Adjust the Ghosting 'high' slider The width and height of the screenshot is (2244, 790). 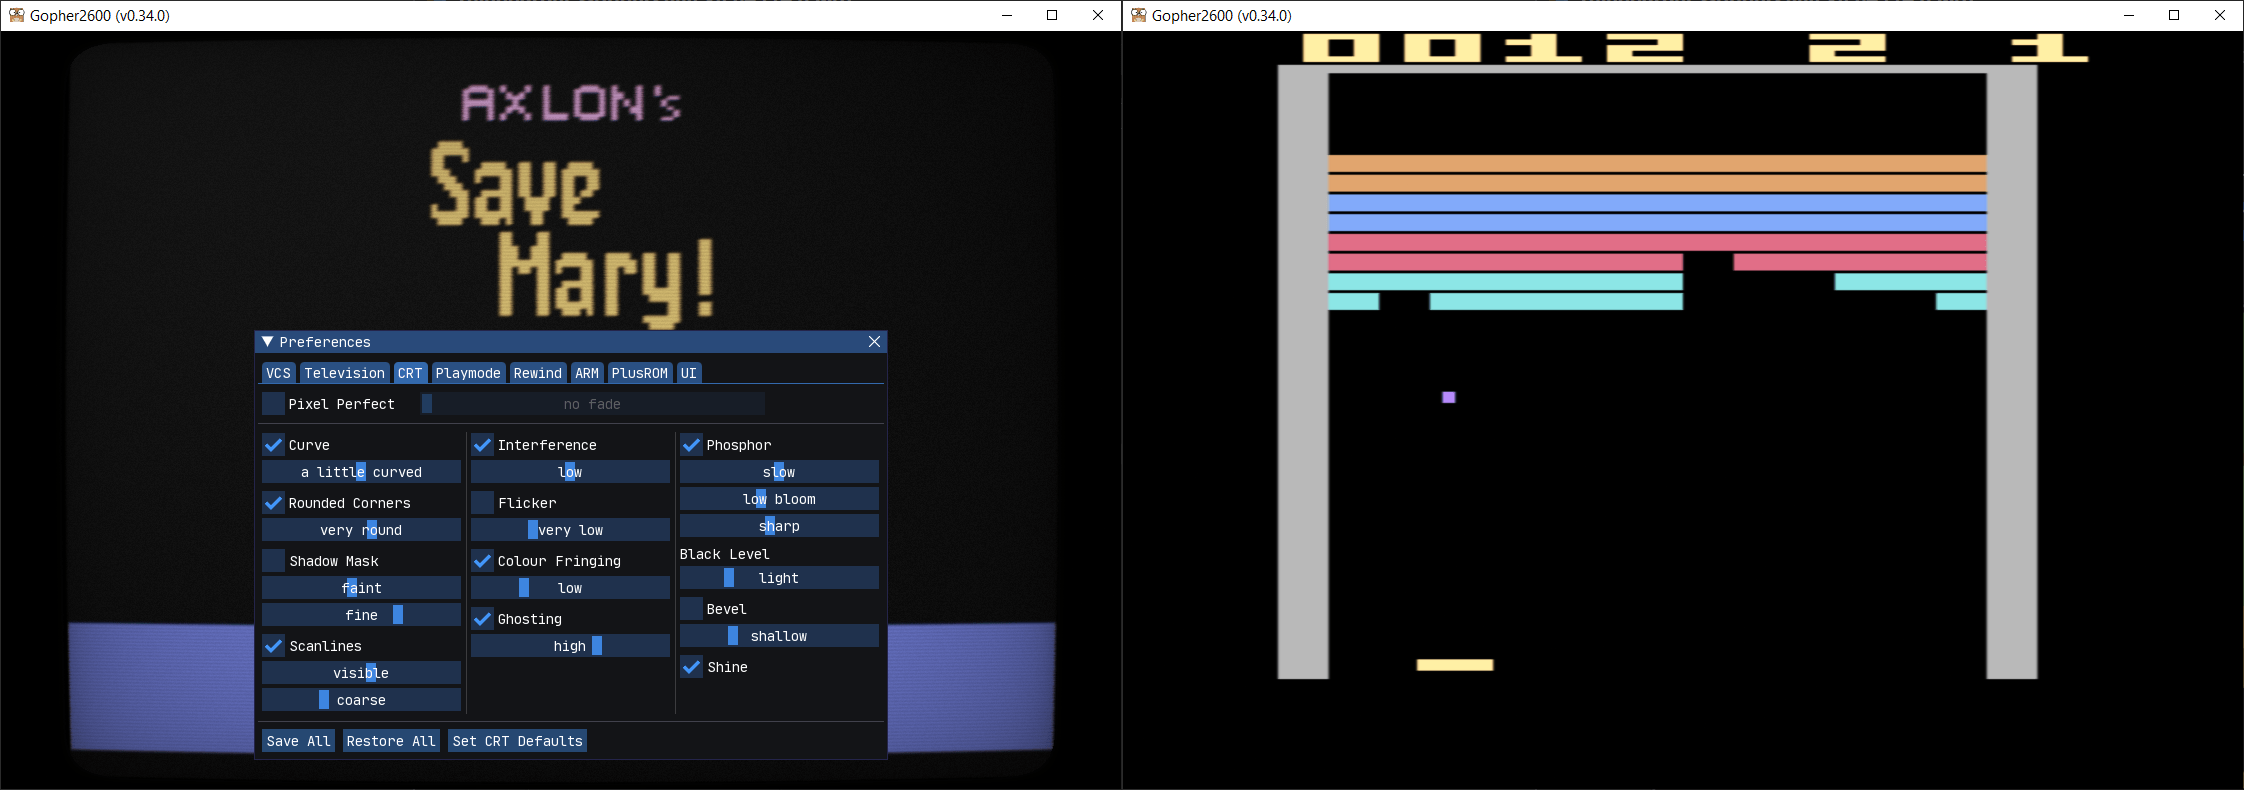click(x=570, y=646)
